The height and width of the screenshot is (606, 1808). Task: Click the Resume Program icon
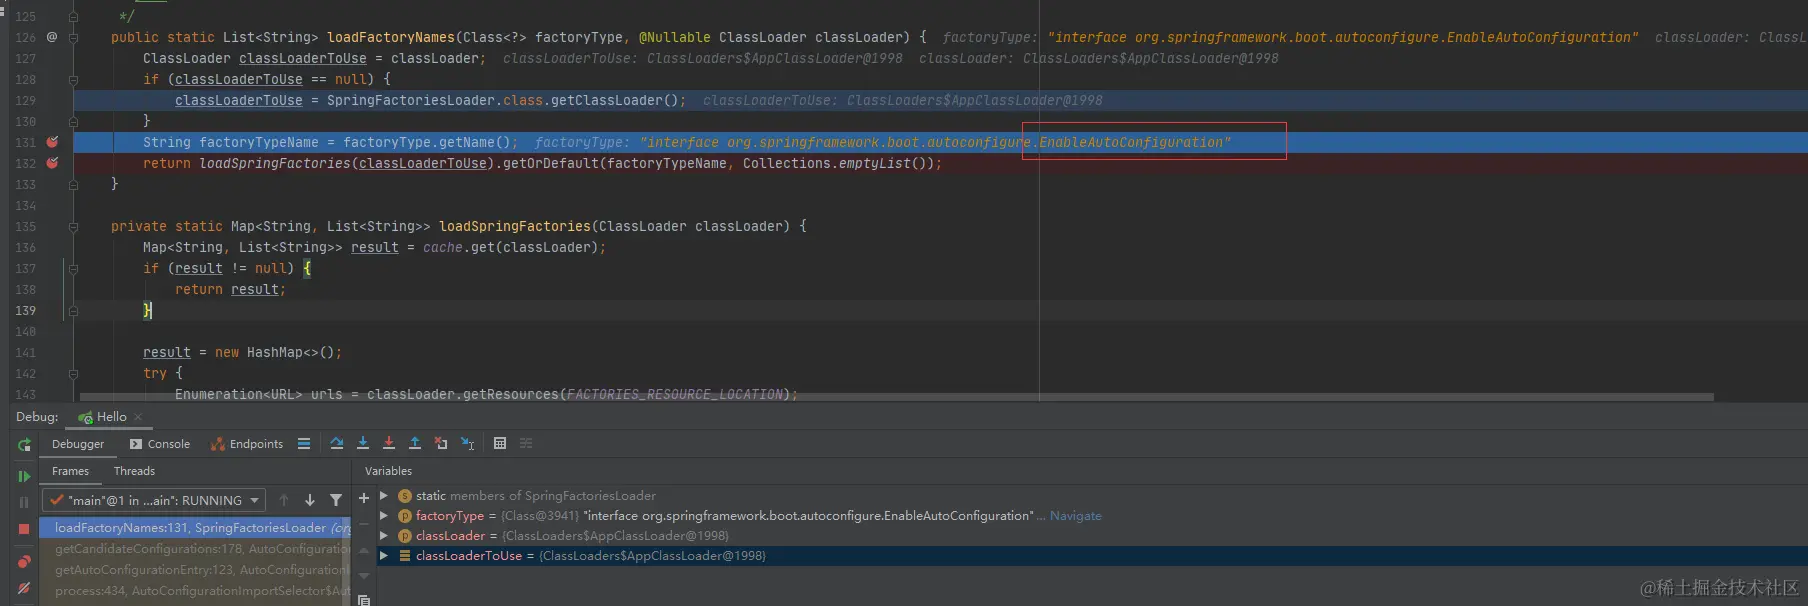(x=24, y=476)
